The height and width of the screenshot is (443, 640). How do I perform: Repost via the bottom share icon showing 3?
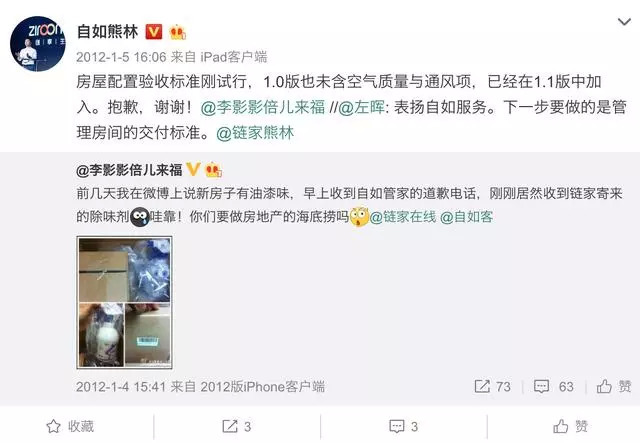[236, 427]
